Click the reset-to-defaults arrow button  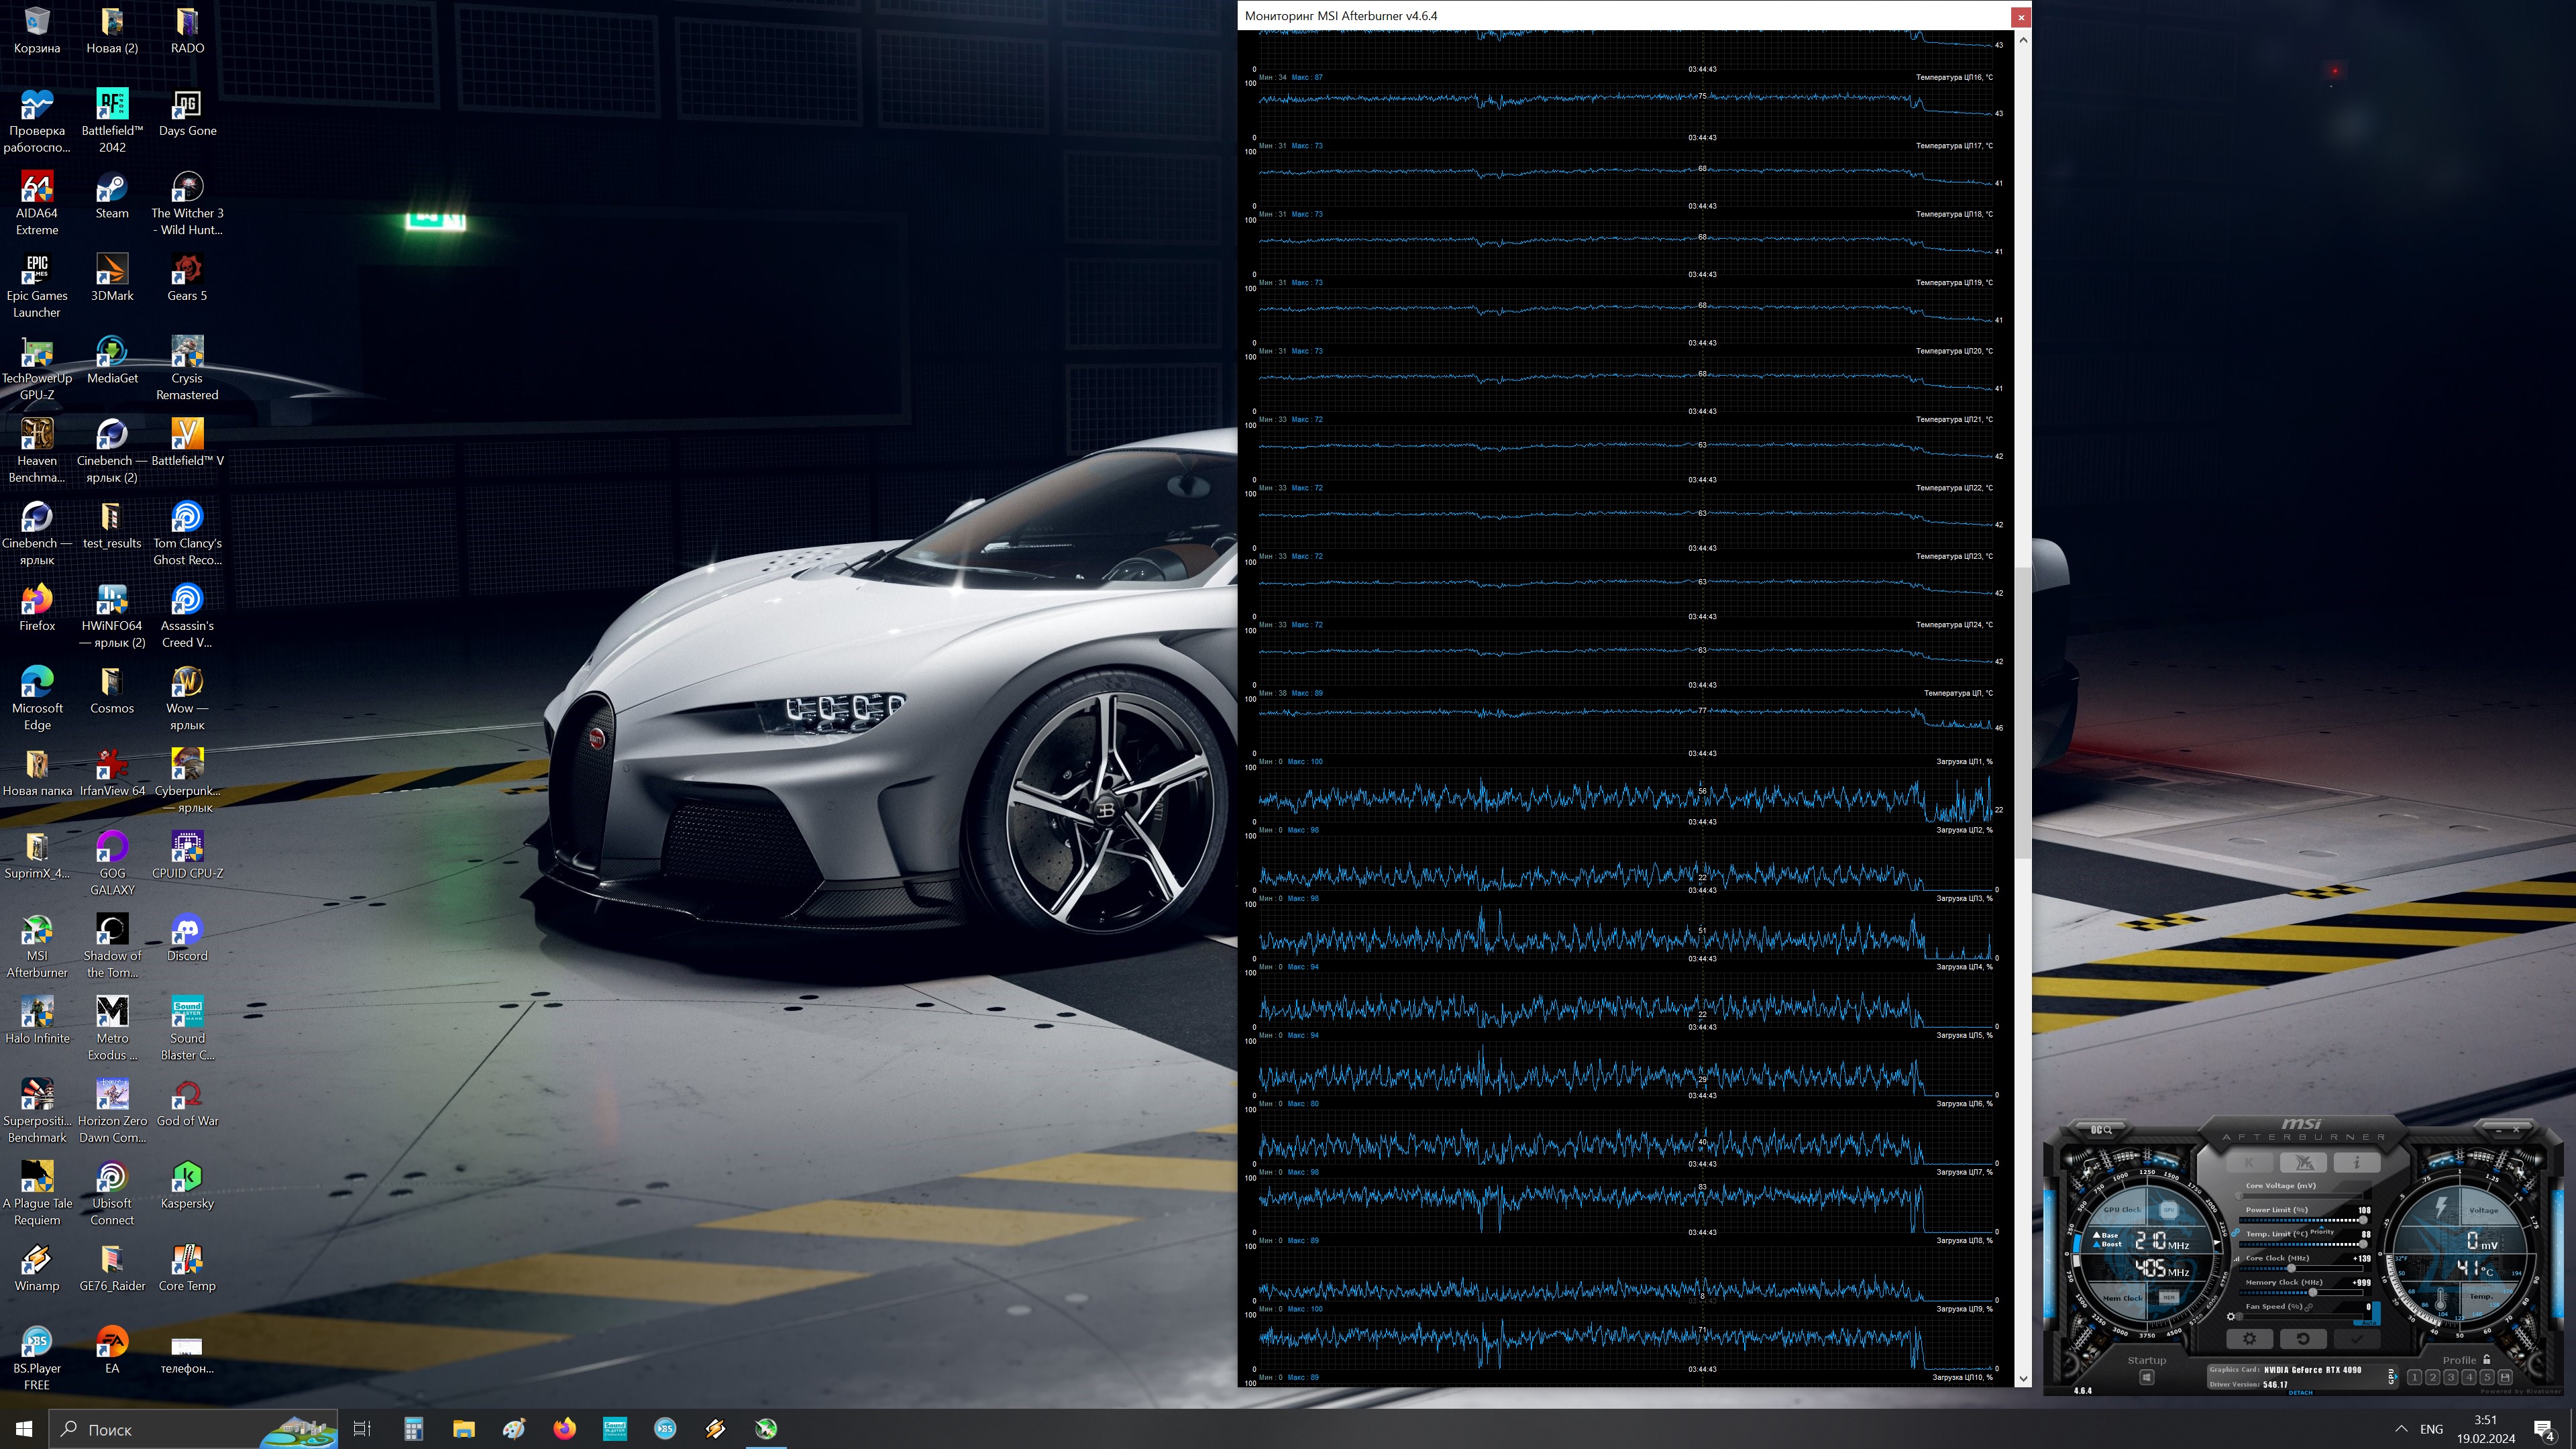[x=2304, y=1339]
